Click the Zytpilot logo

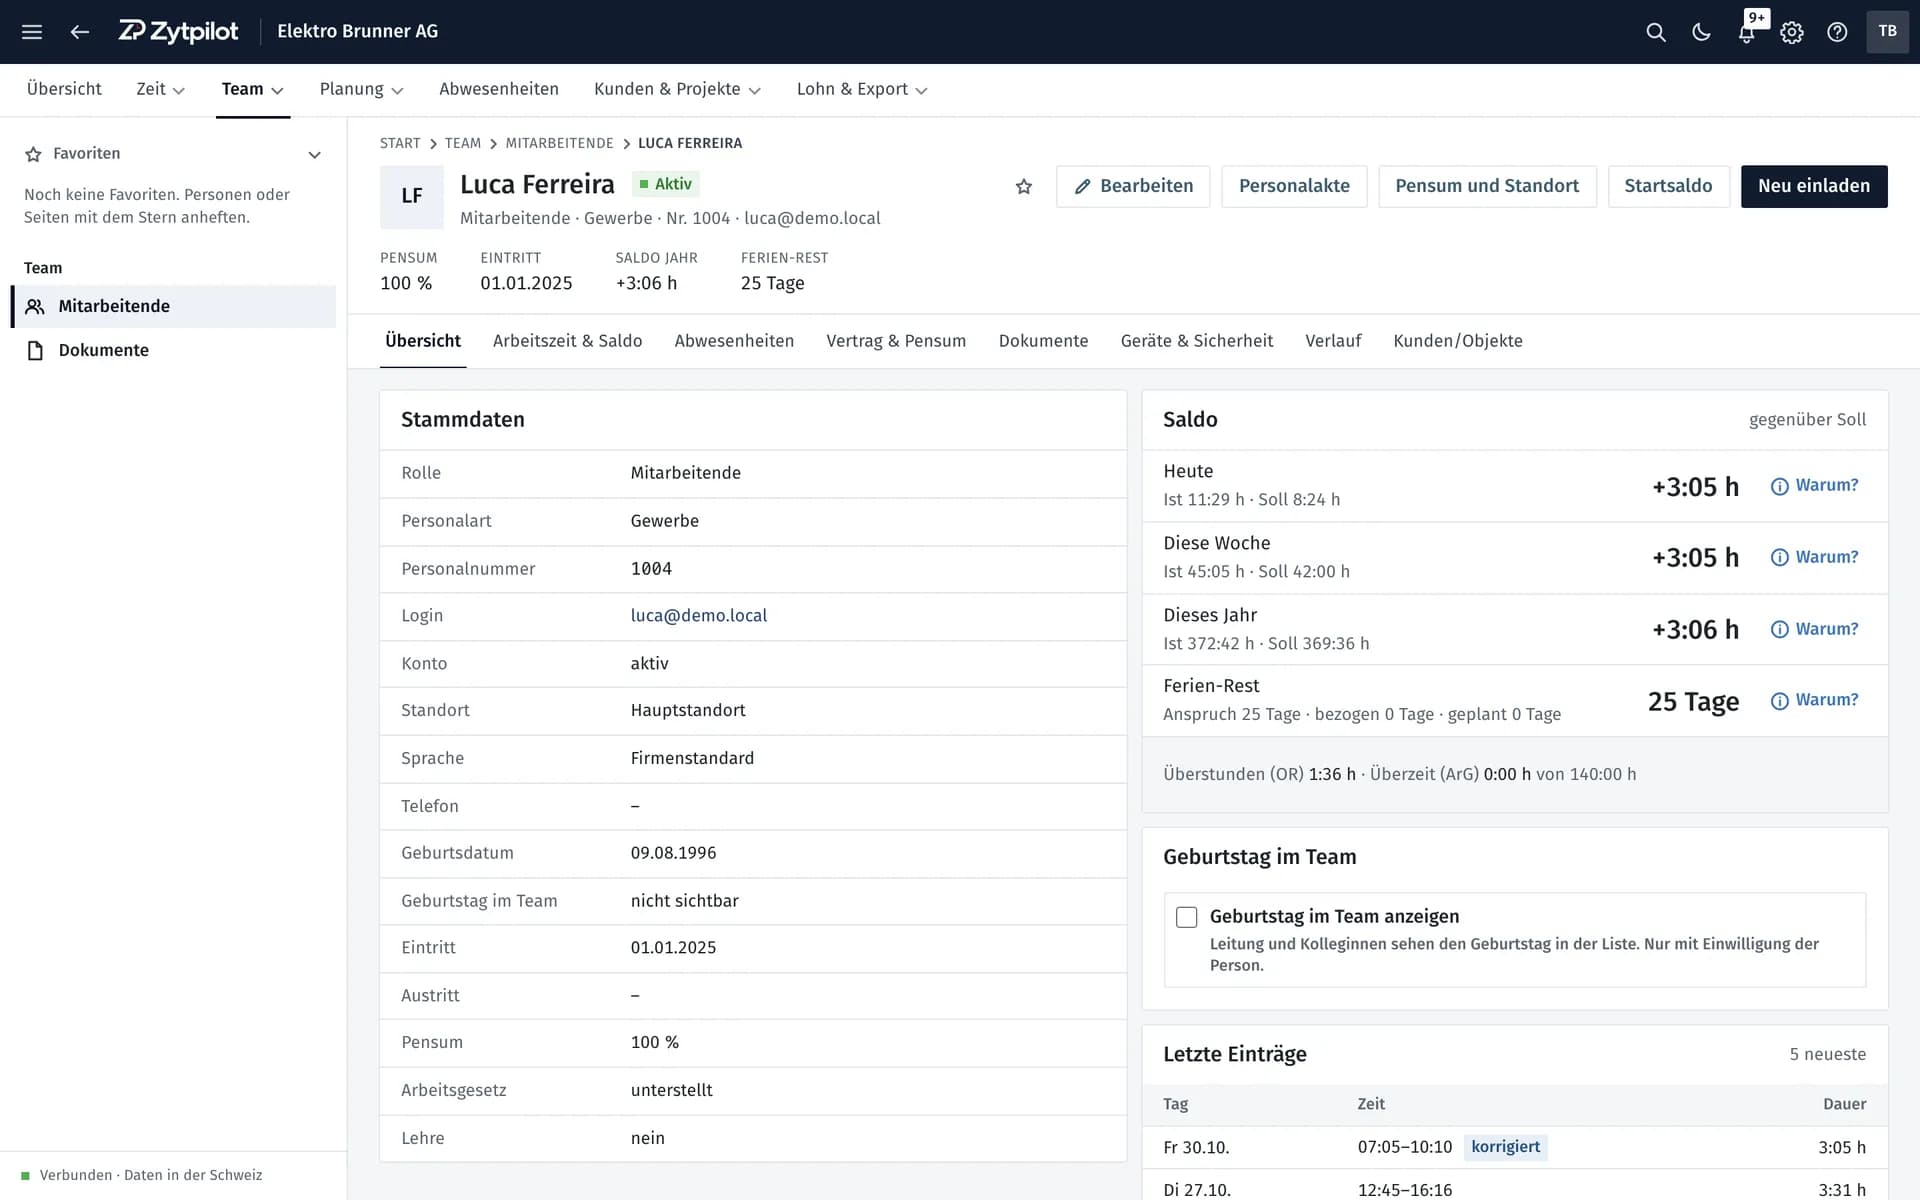point(178,31)
